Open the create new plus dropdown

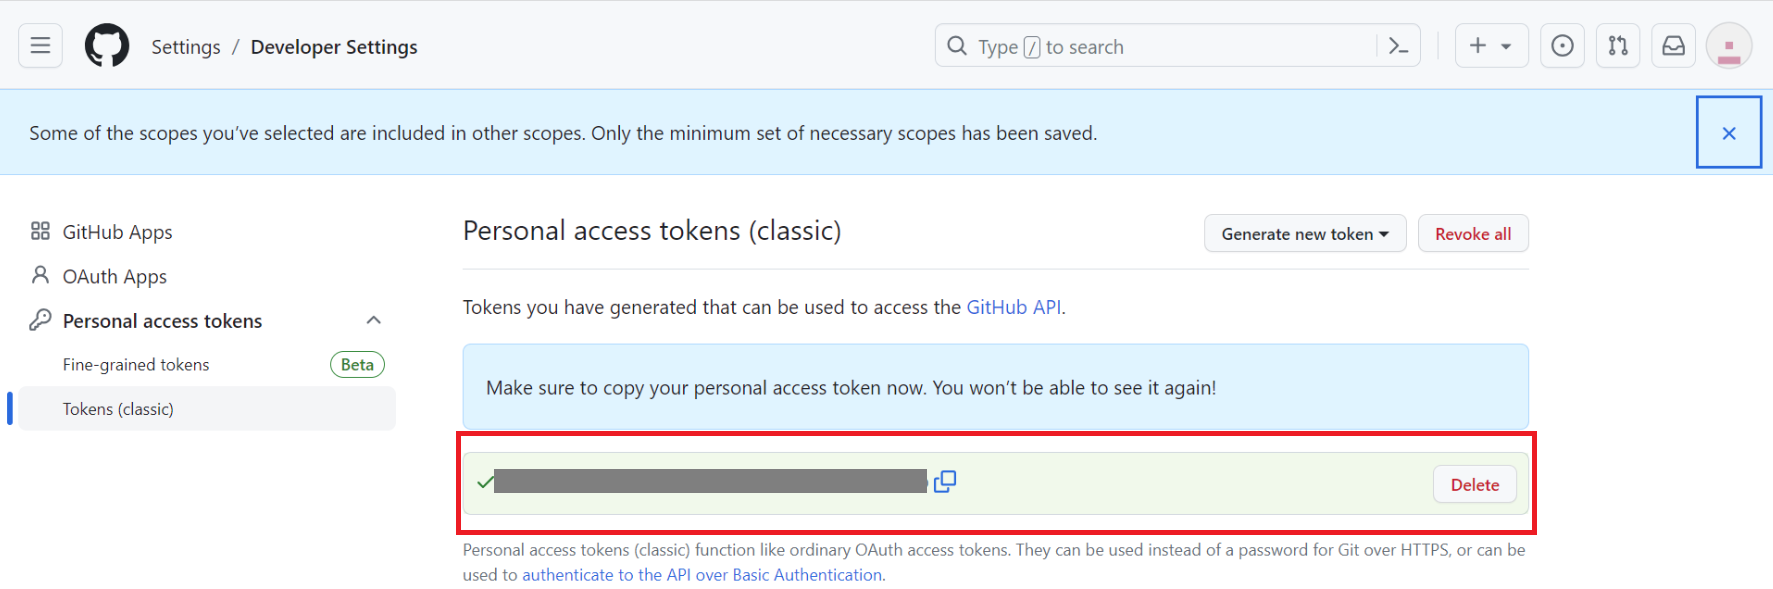pyautogui.click(x=1490, y=46)
